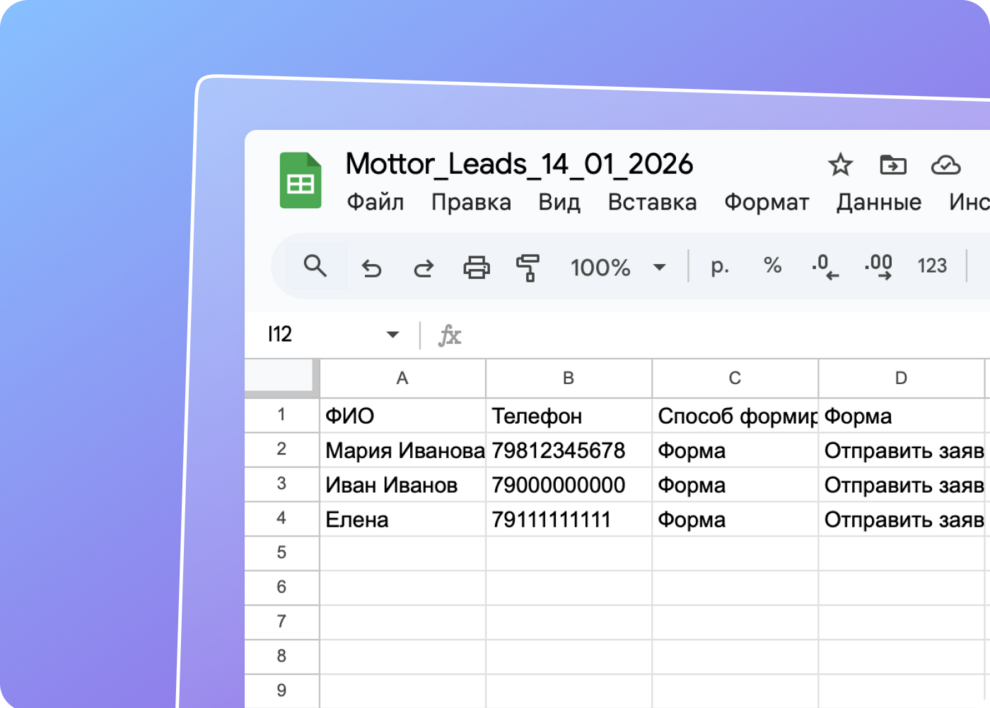Click the move to folder icon

tap(892, 165)
